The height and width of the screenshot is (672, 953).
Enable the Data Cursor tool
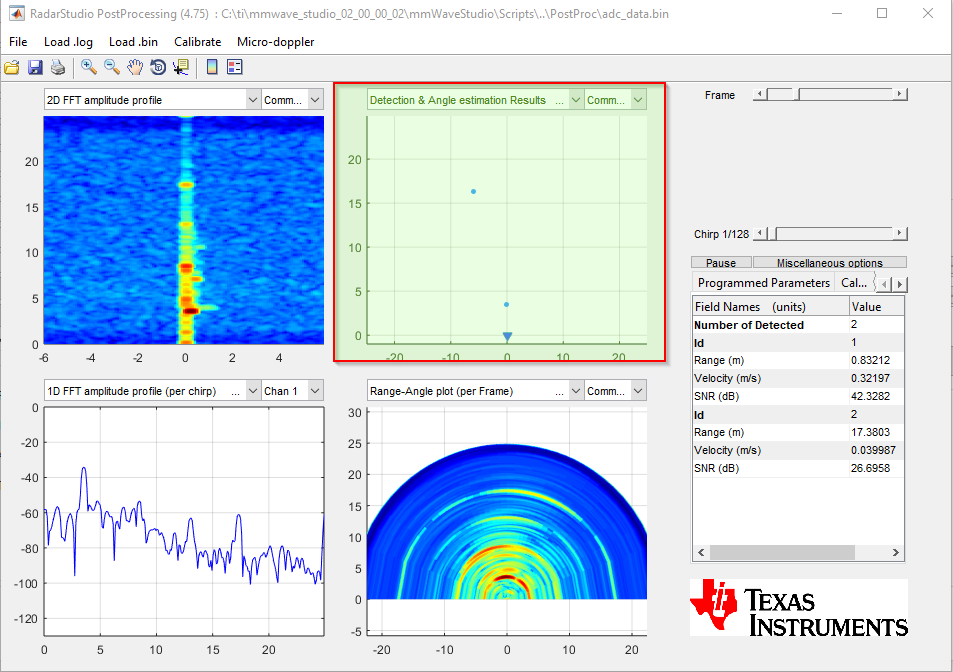click(x=181, y=67)
